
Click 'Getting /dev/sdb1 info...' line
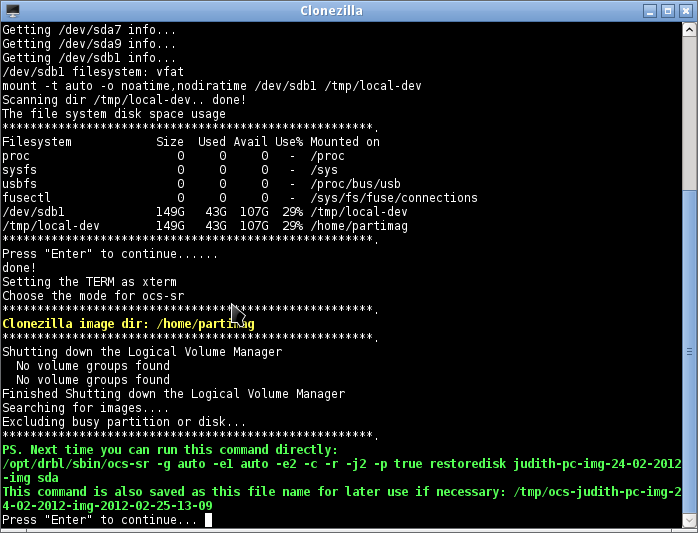point(89,58)
